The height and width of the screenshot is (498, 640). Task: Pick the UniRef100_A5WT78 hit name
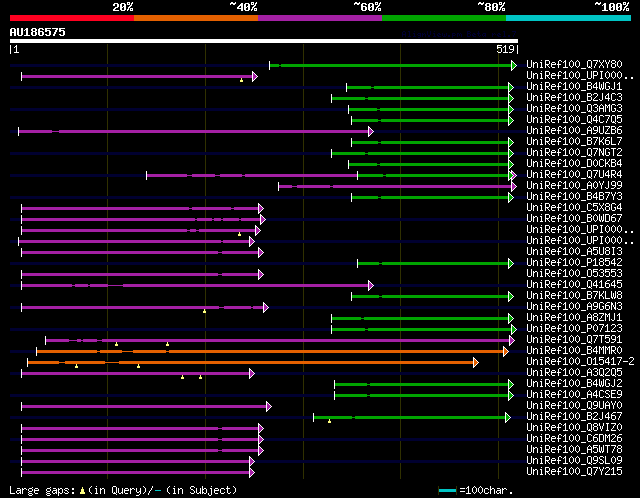574,450
